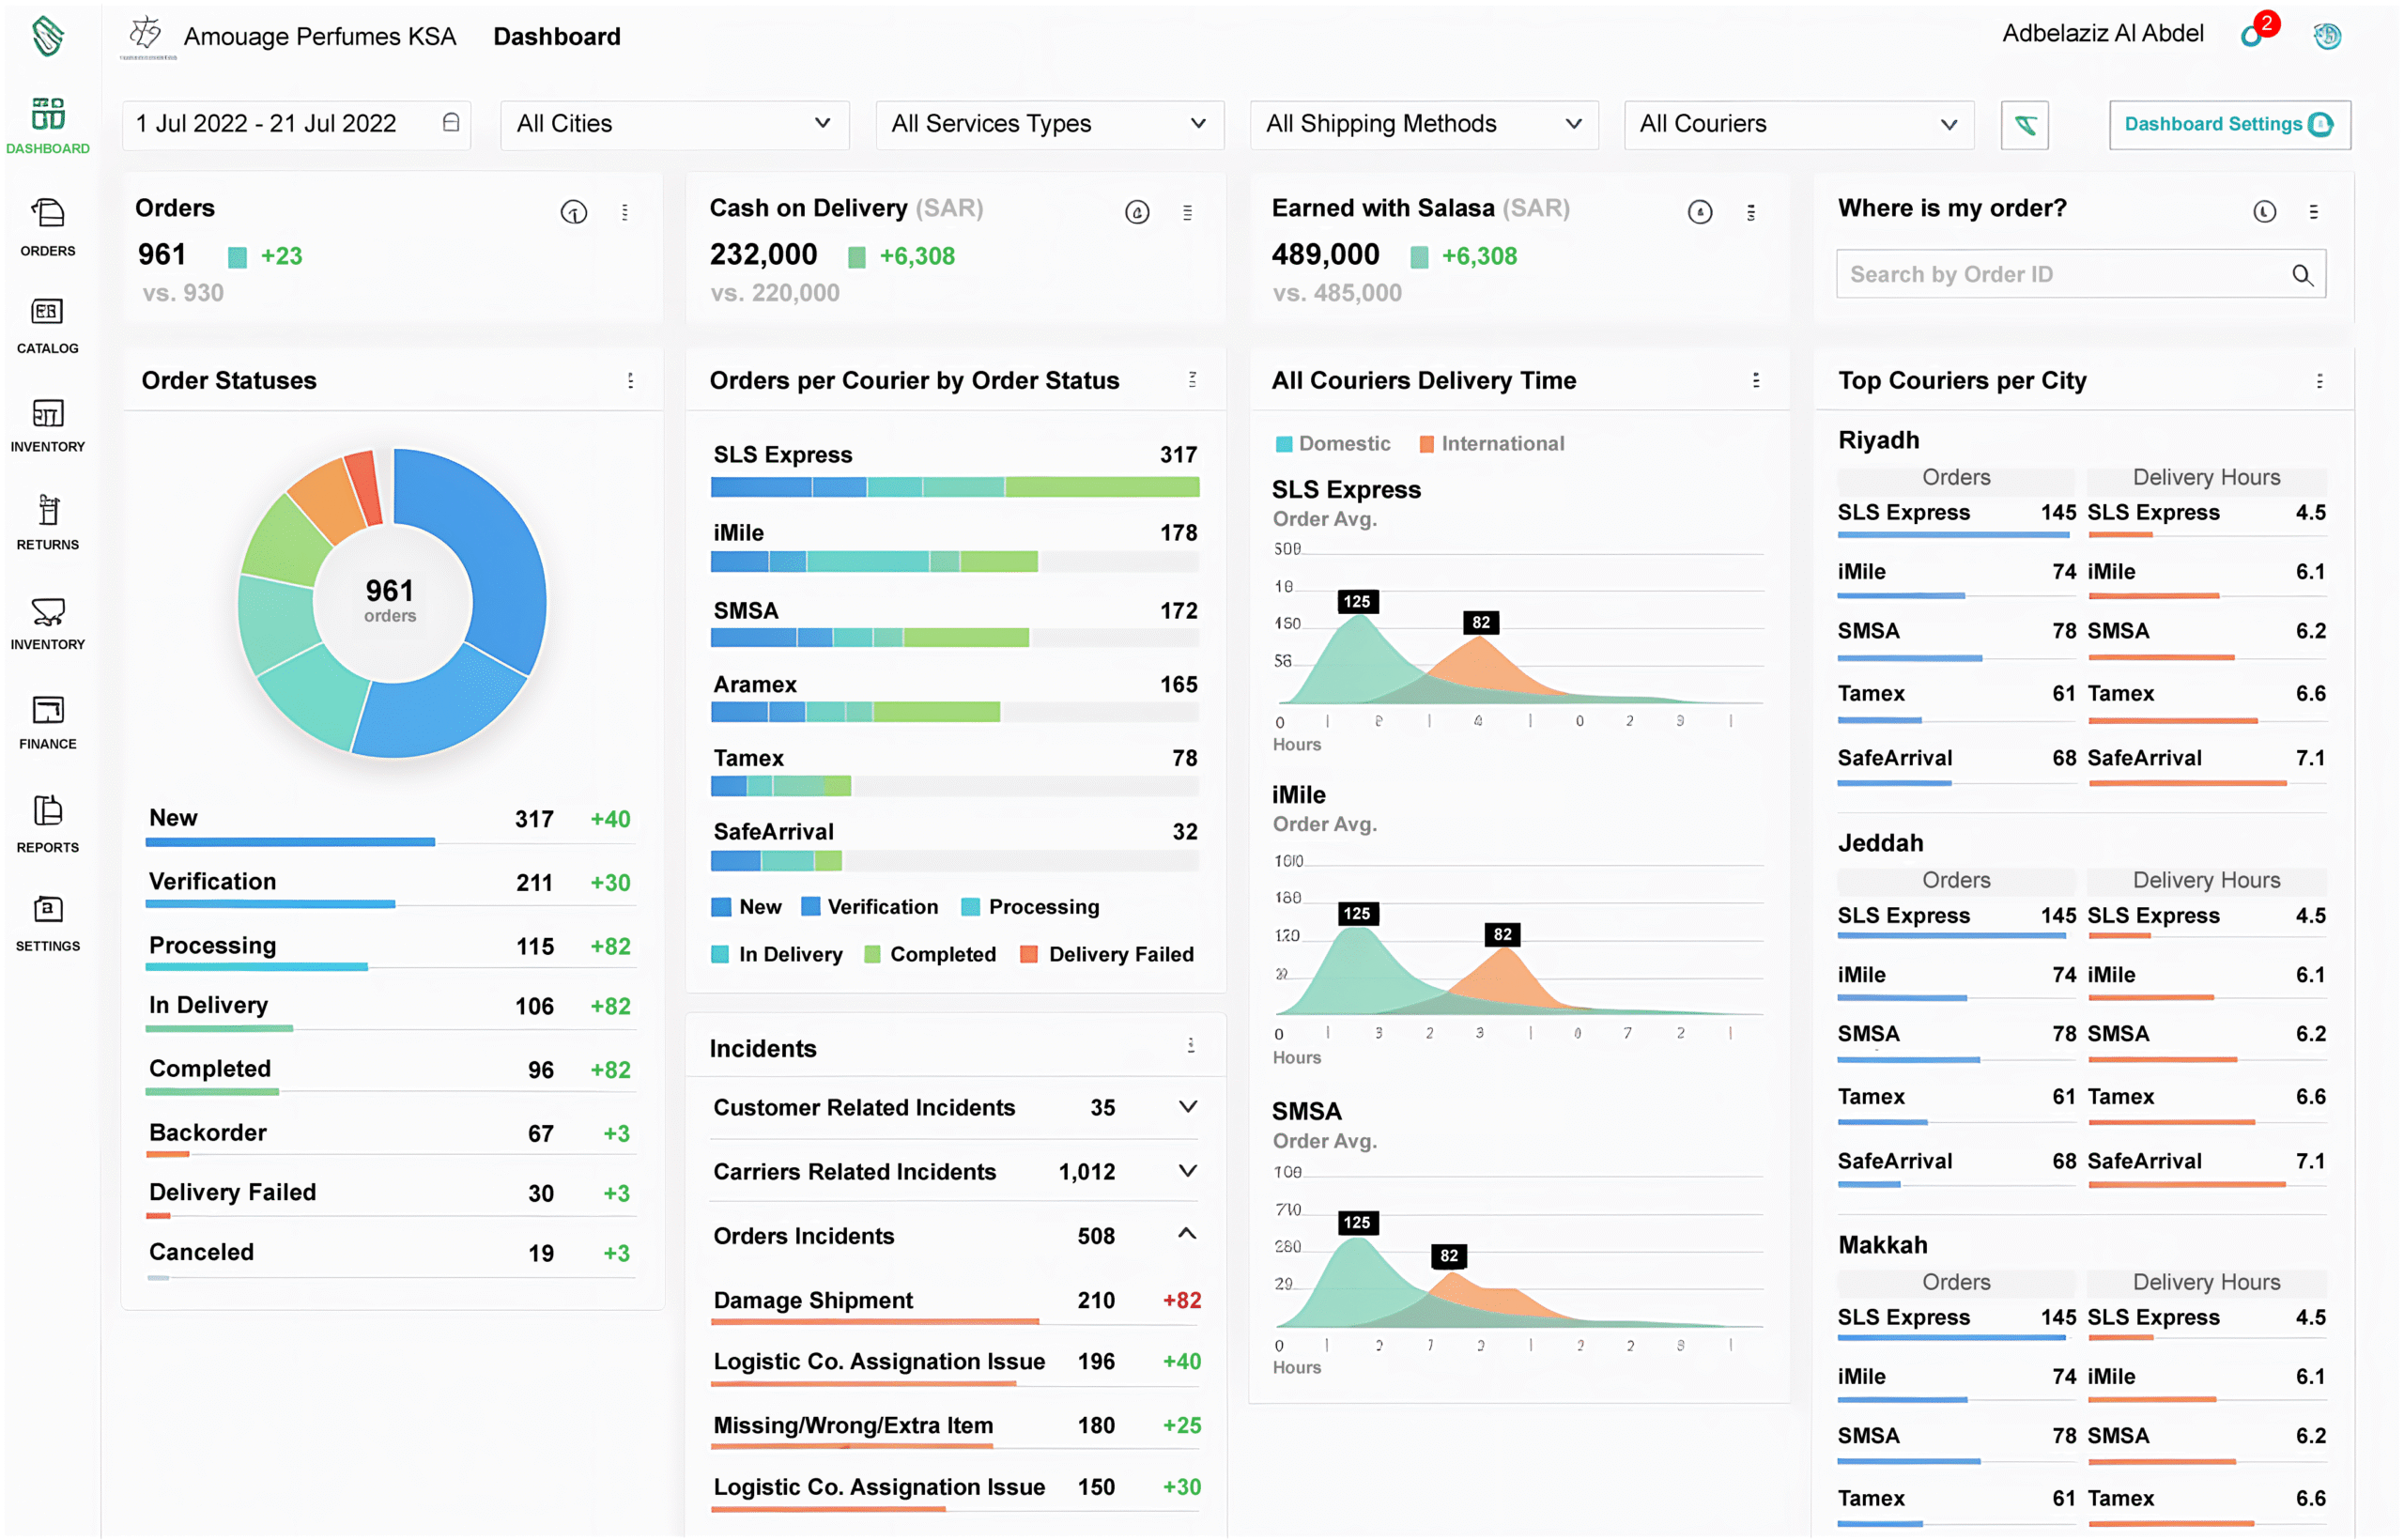The image size is (2404, 1540).
Task: Open the user profile avatar icon
Action: point(2326,36)
